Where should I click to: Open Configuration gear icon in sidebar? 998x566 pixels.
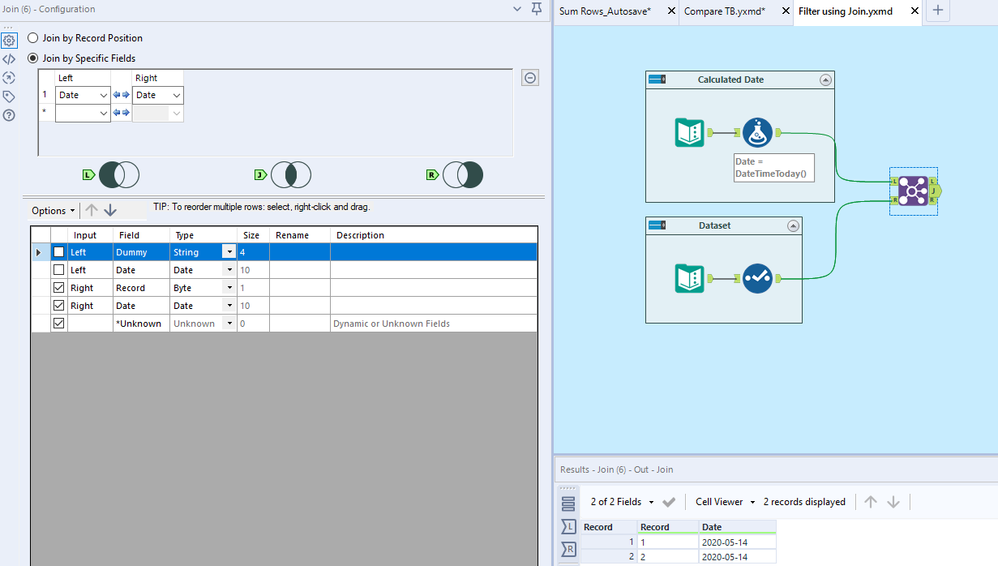pyautogui.click(x=9, y=41)
